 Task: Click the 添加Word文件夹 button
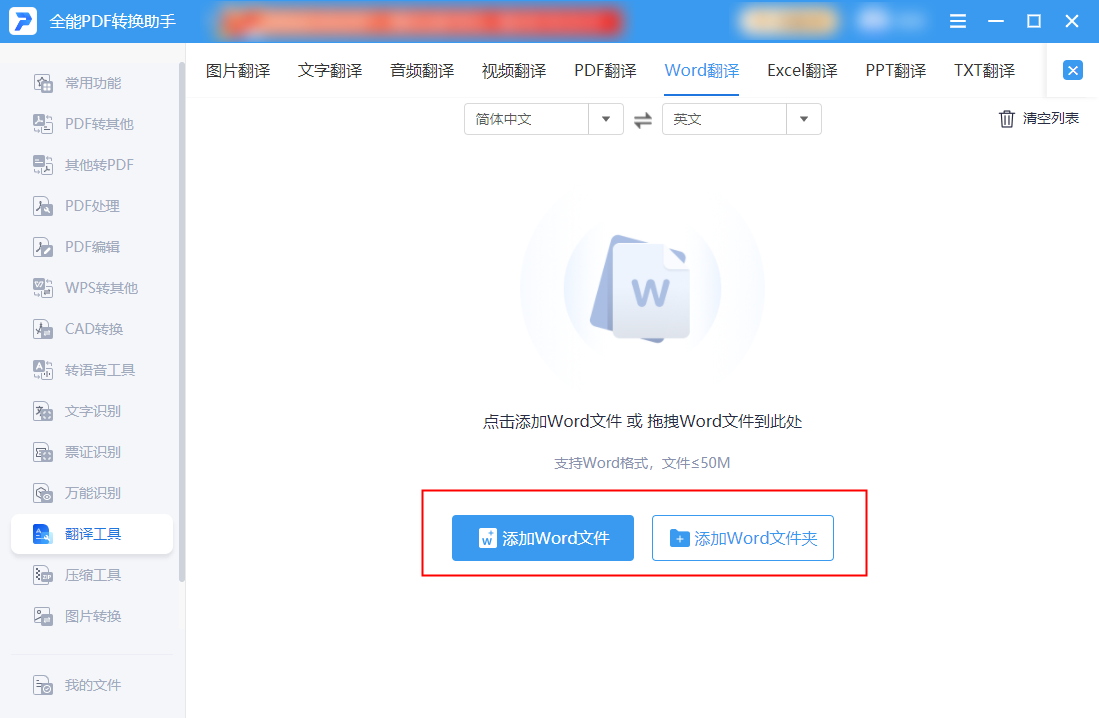pyautogui.click(x=742, y=538)
